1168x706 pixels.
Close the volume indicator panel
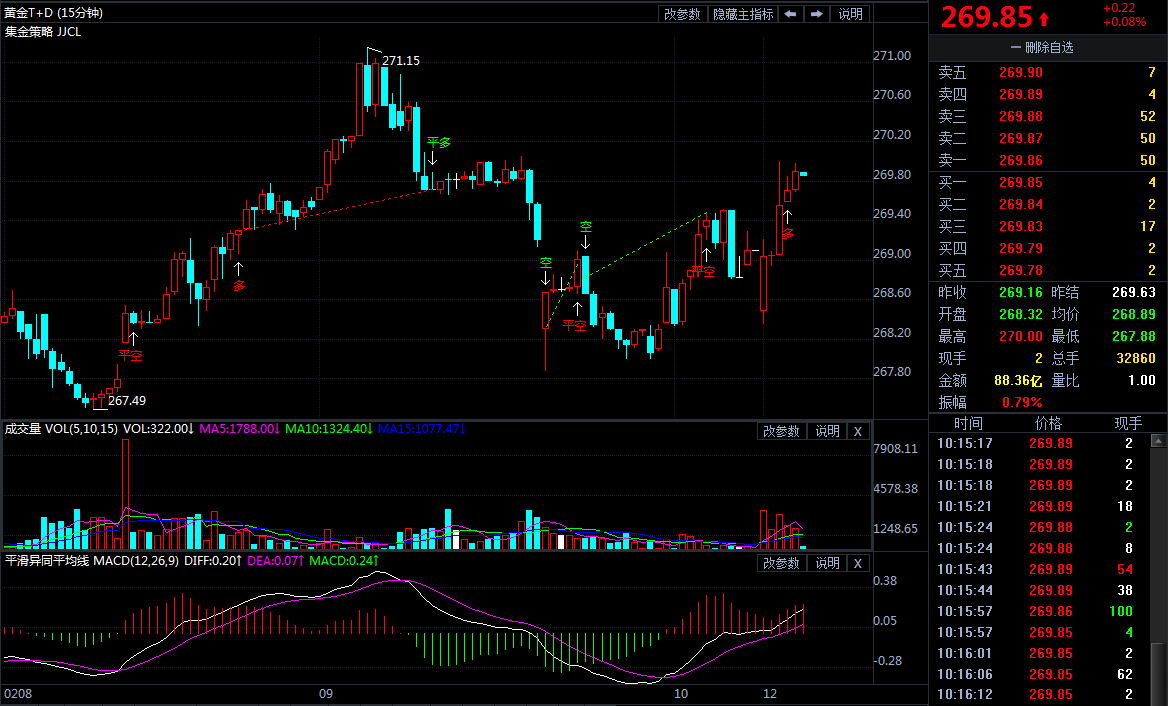[x=858, y=431]
